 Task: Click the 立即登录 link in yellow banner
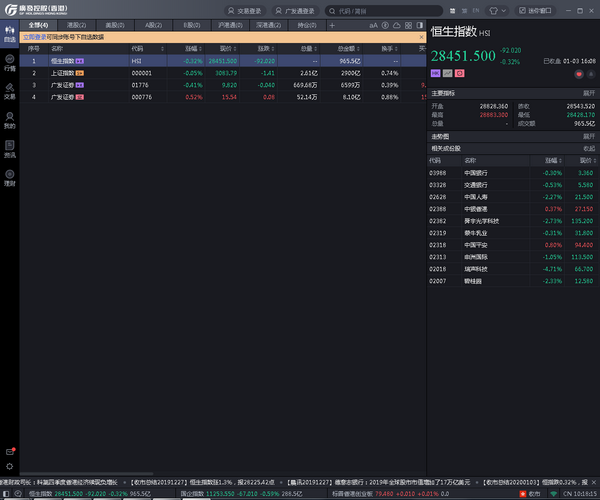pyautogui.click(x=34, y=37)
